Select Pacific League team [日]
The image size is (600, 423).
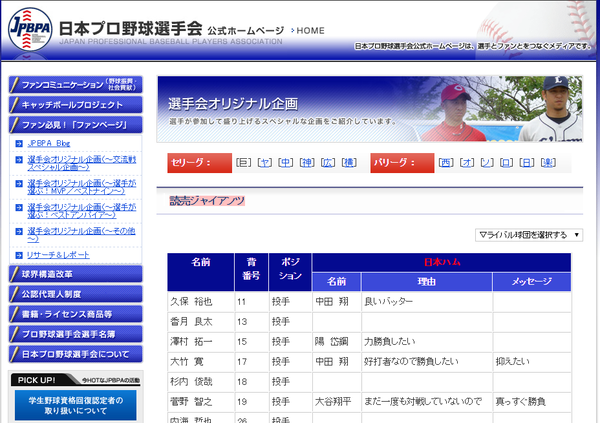(x=527, y=163)
